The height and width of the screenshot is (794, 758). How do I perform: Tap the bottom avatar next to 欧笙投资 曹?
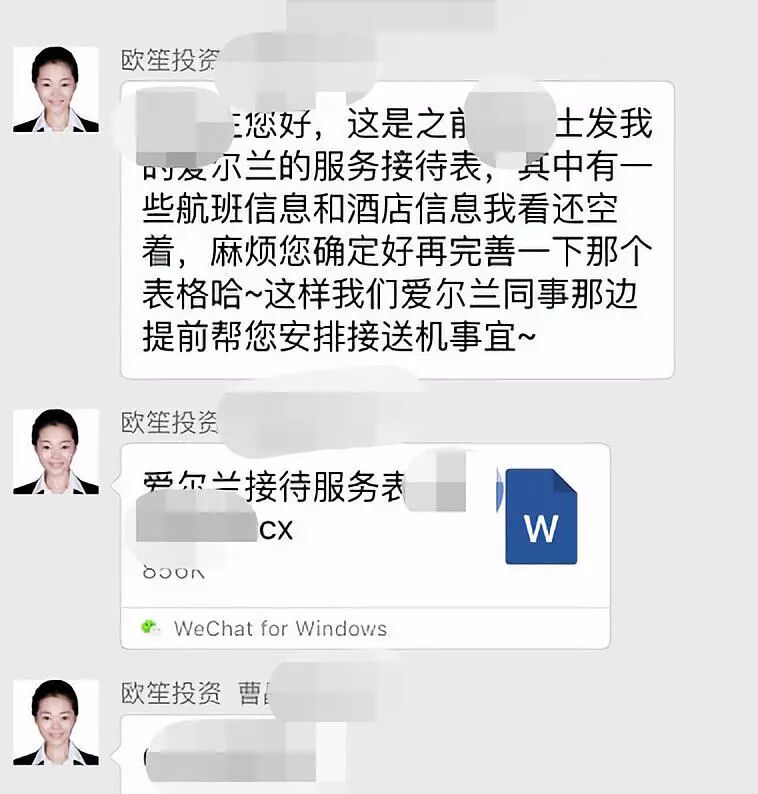click(56, 722)
